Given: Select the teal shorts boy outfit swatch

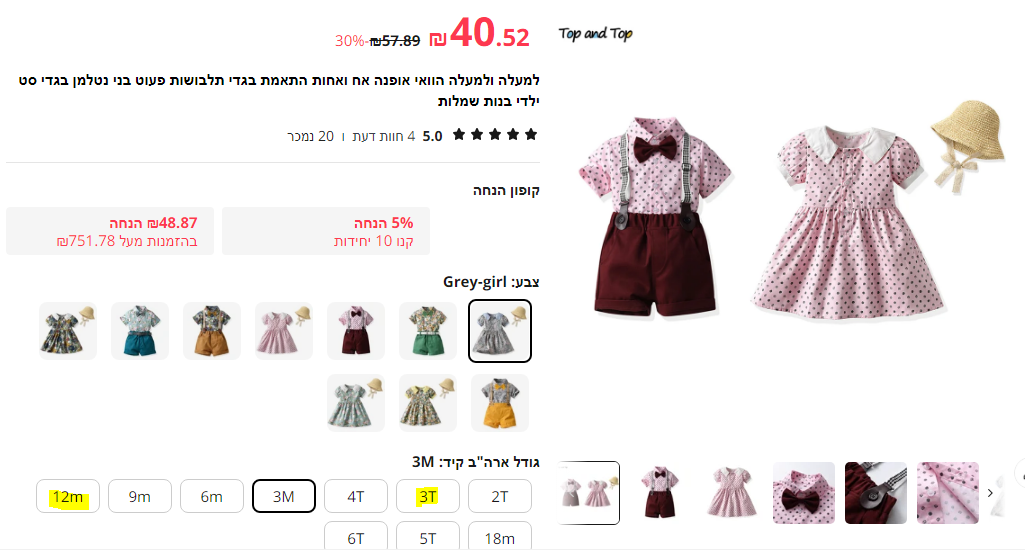Looking at the screenshot, I should 140,331.
